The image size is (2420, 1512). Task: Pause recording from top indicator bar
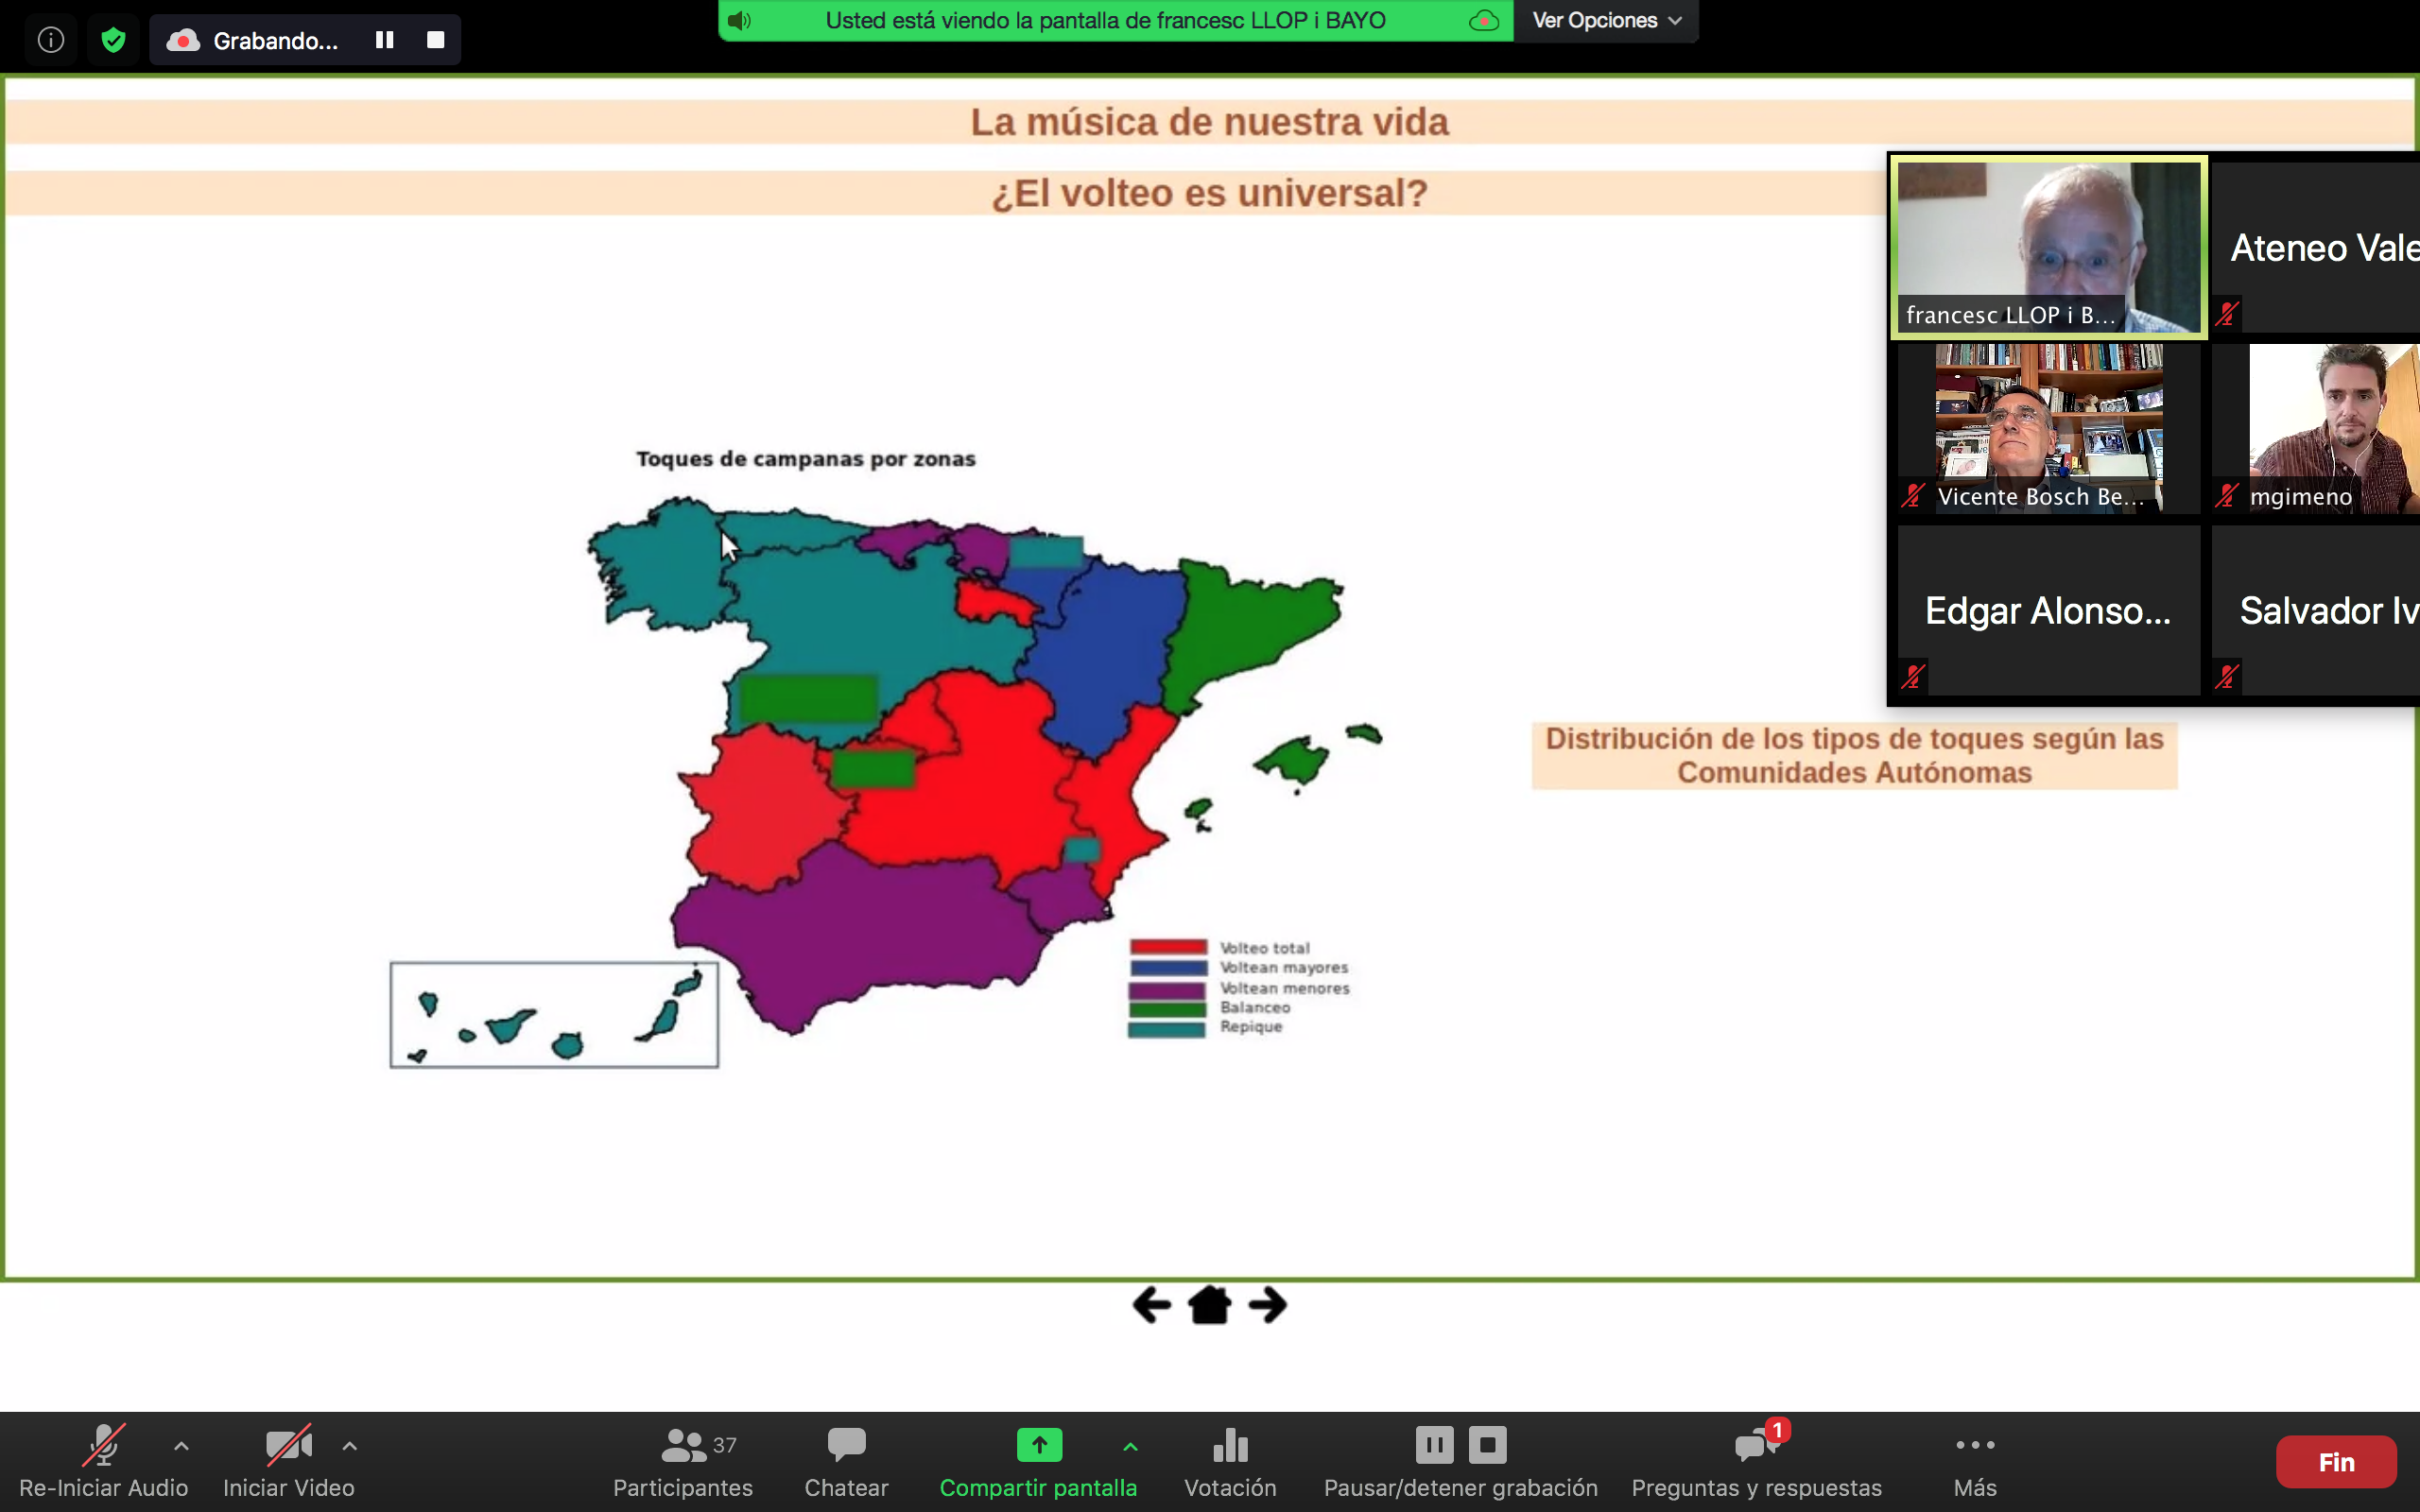pos(384,40)
